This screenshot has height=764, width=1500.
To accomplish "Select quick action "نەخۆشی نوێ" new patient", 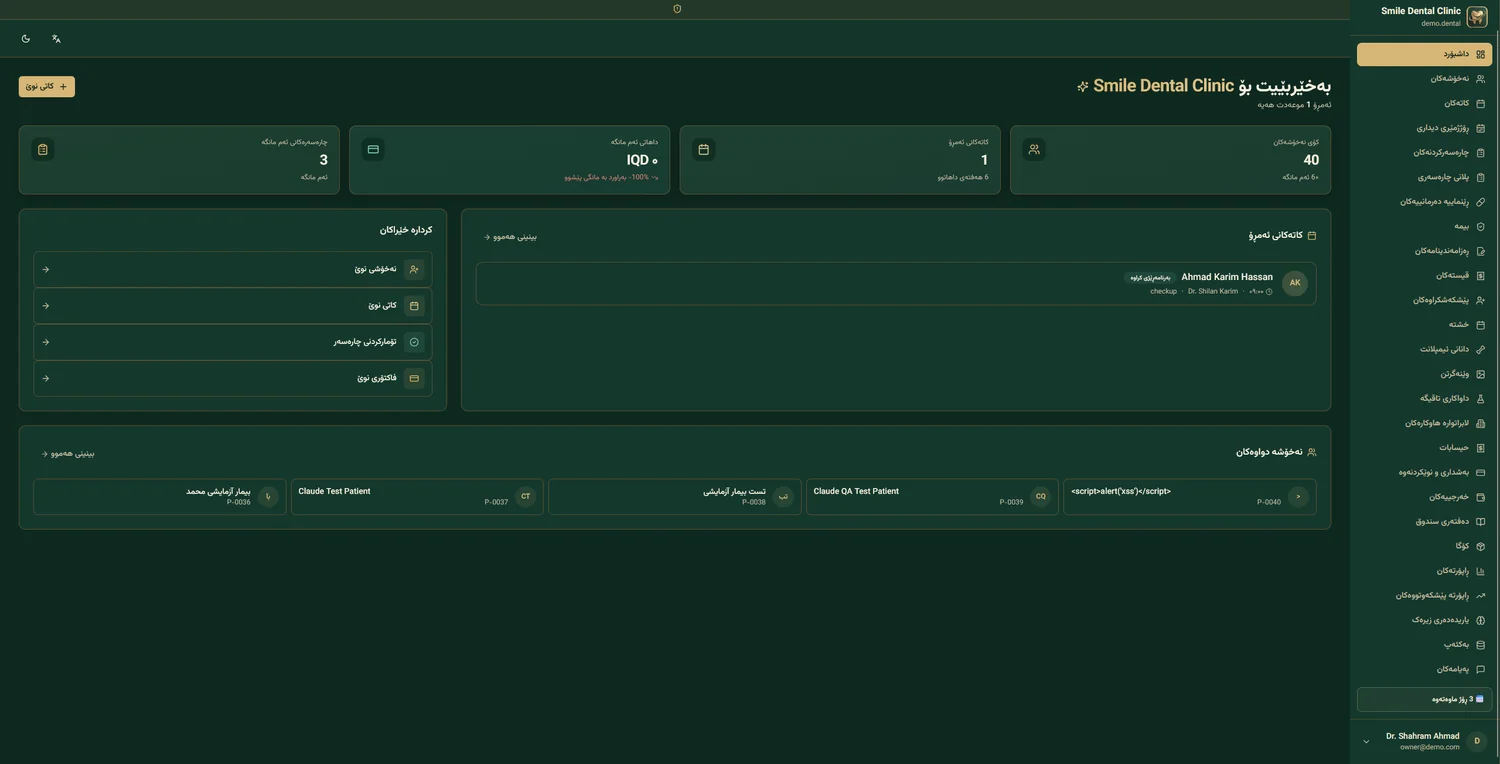I will (233, 269).
